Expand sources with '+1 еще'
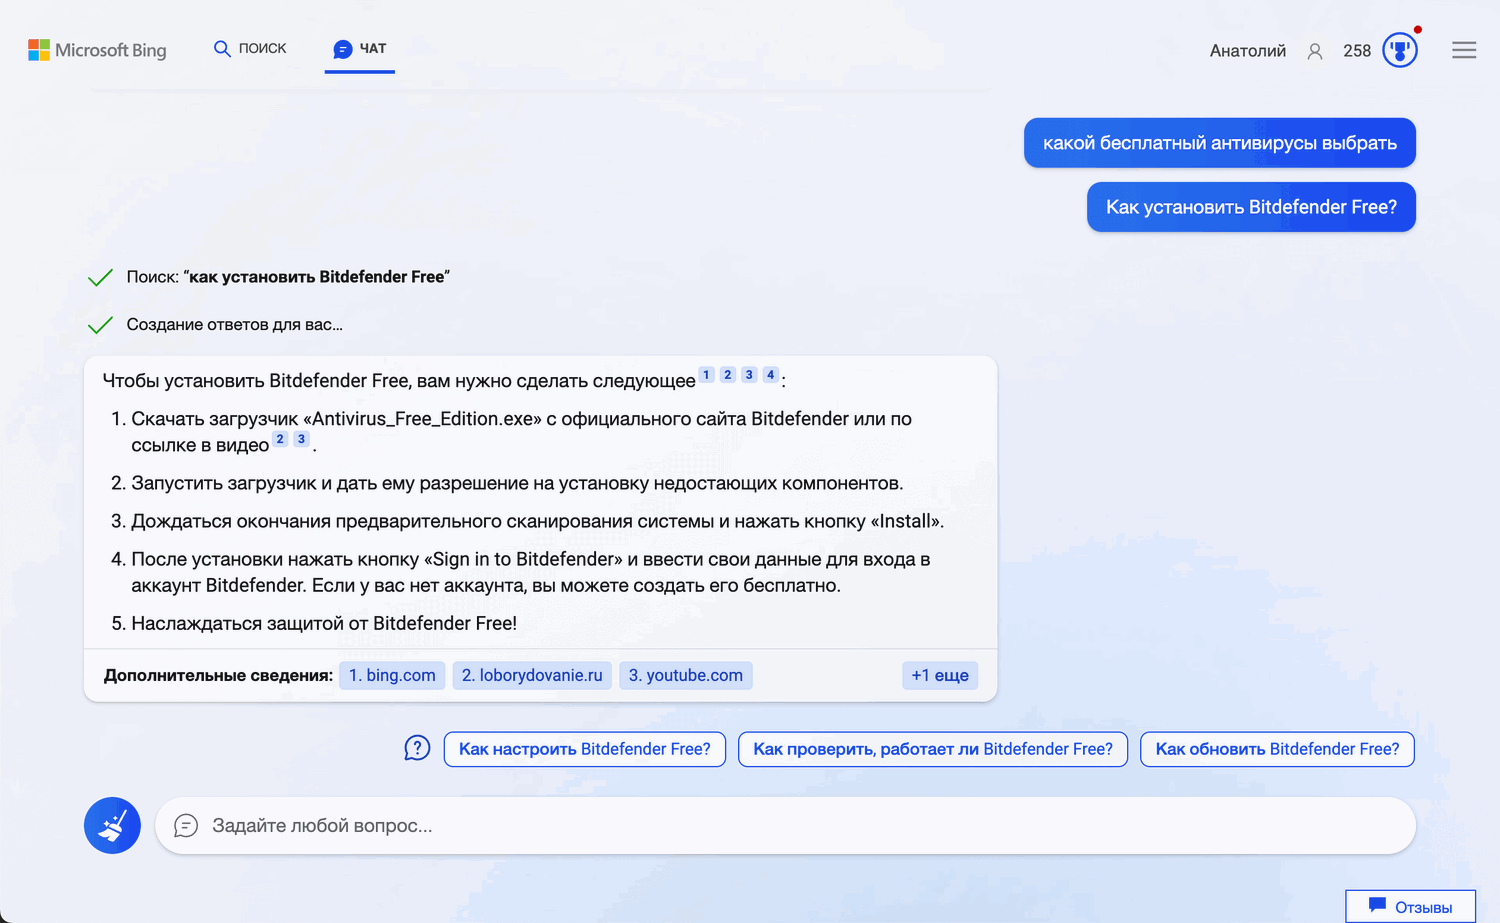 click(x=940, y=676)
